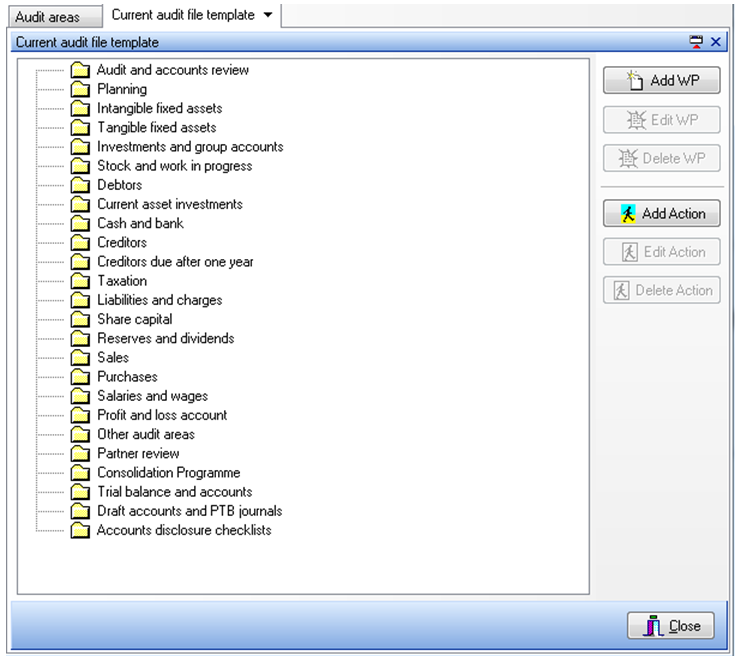Select the Partner review label

(x=138, y=454)
